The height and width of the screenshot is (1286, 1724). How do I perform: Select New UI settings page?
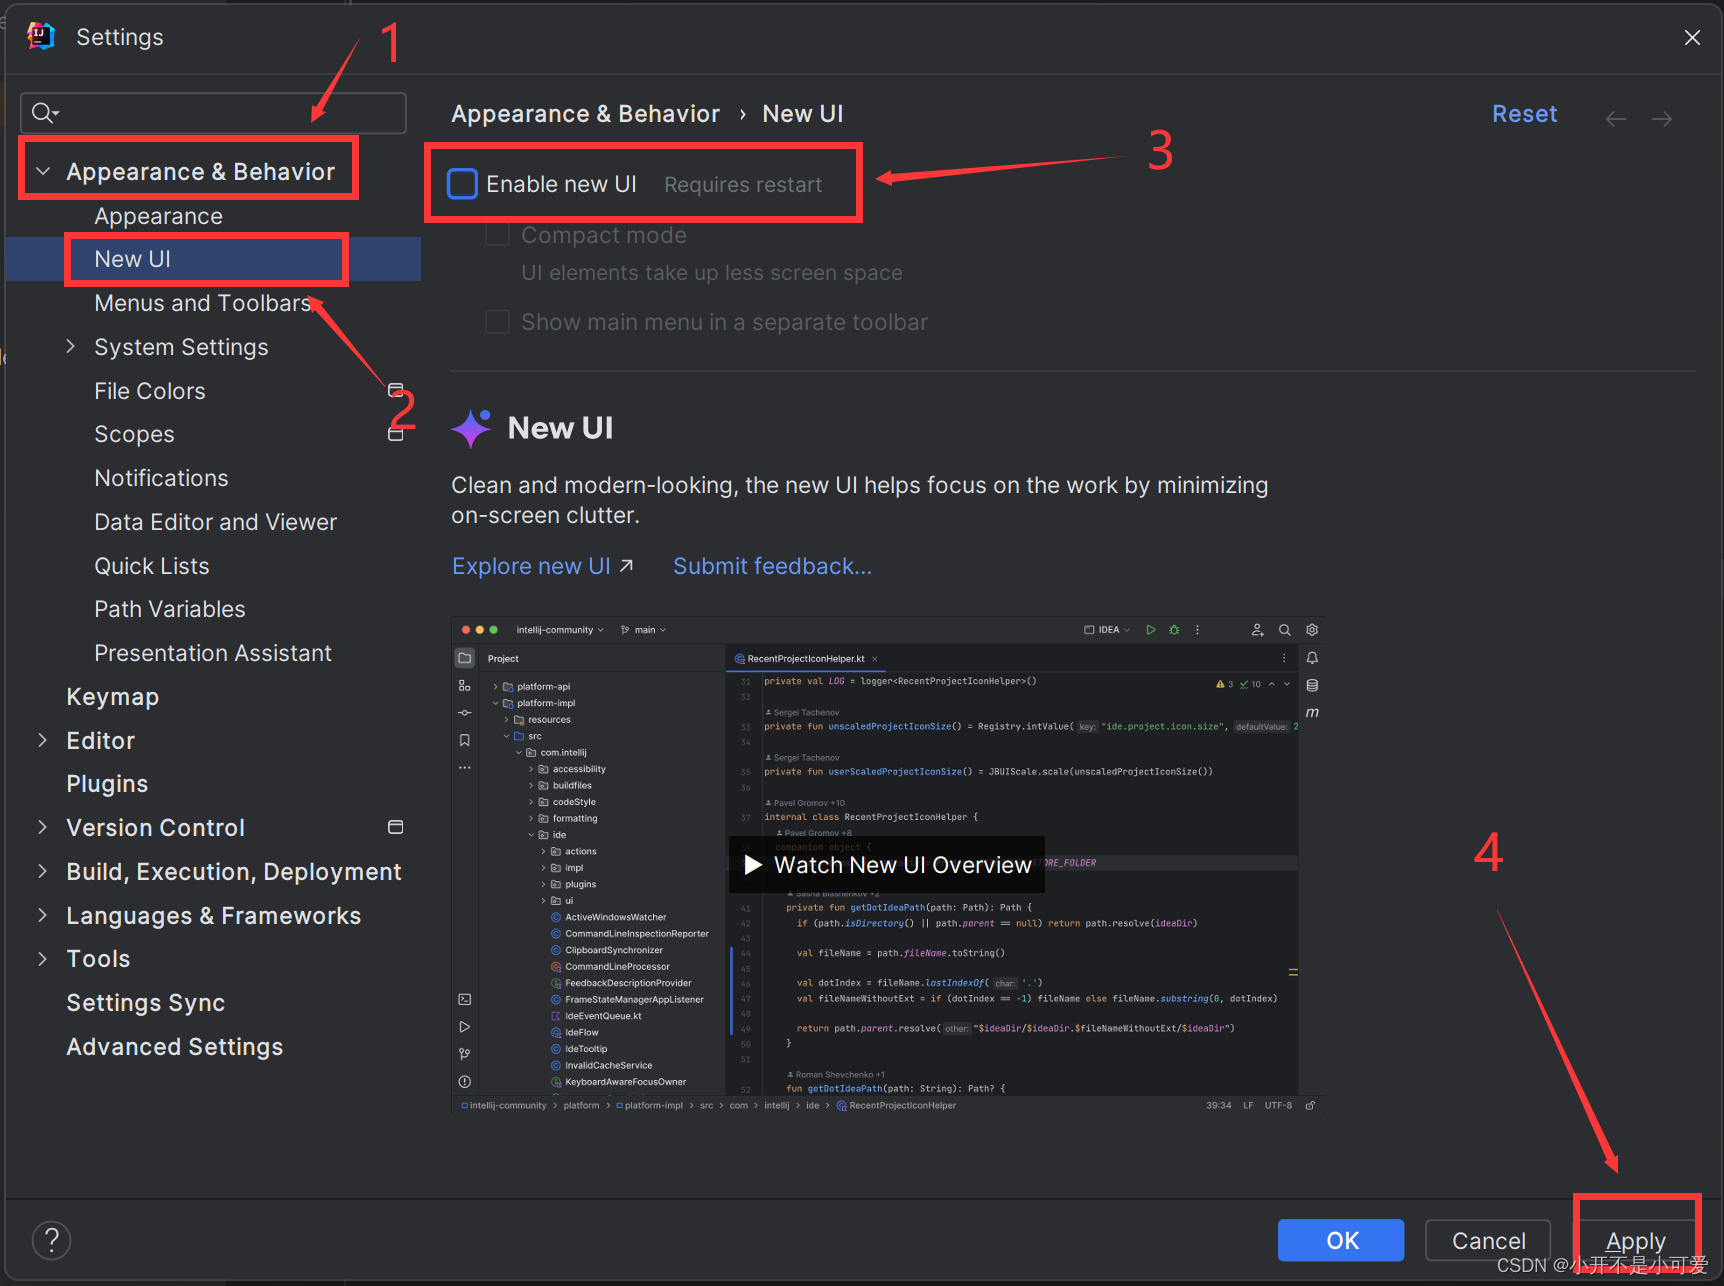(x=213, y=259)
